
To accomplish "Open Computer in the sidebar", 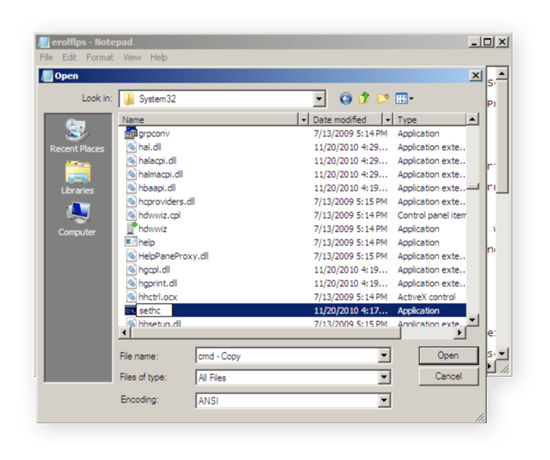I will point(77,220).
